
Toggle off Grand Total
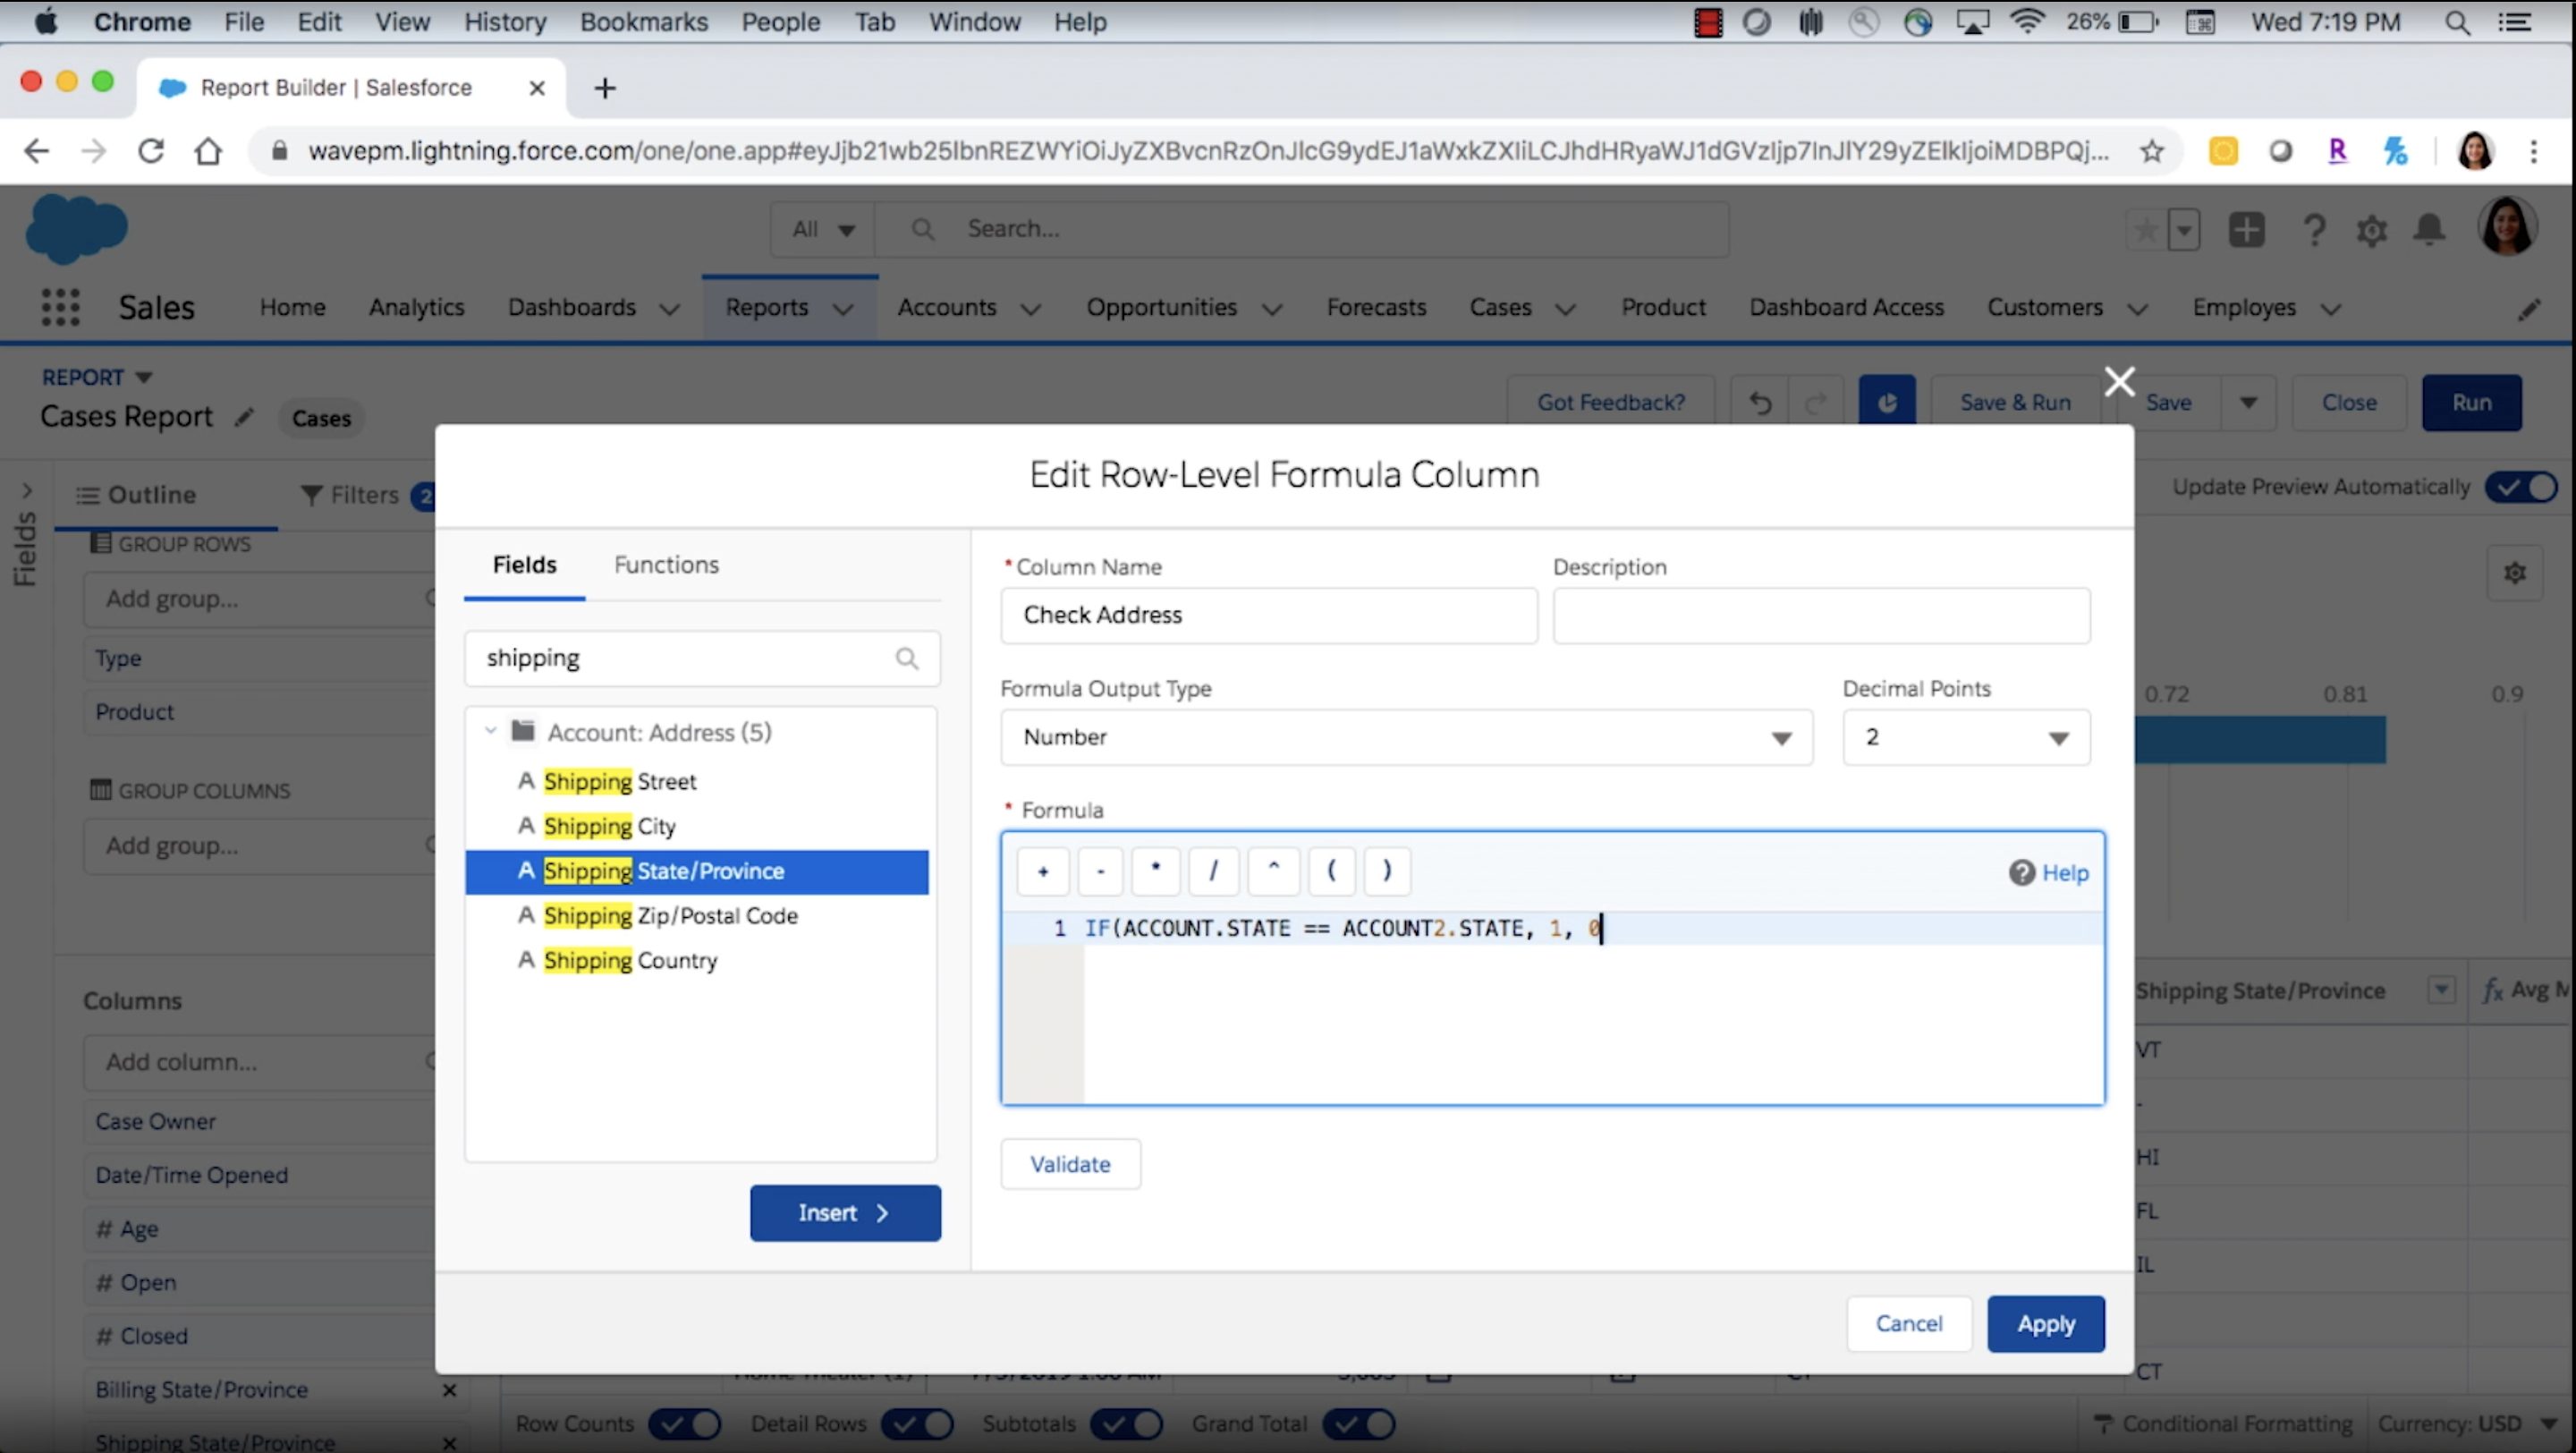[x=1358, y=1424]
